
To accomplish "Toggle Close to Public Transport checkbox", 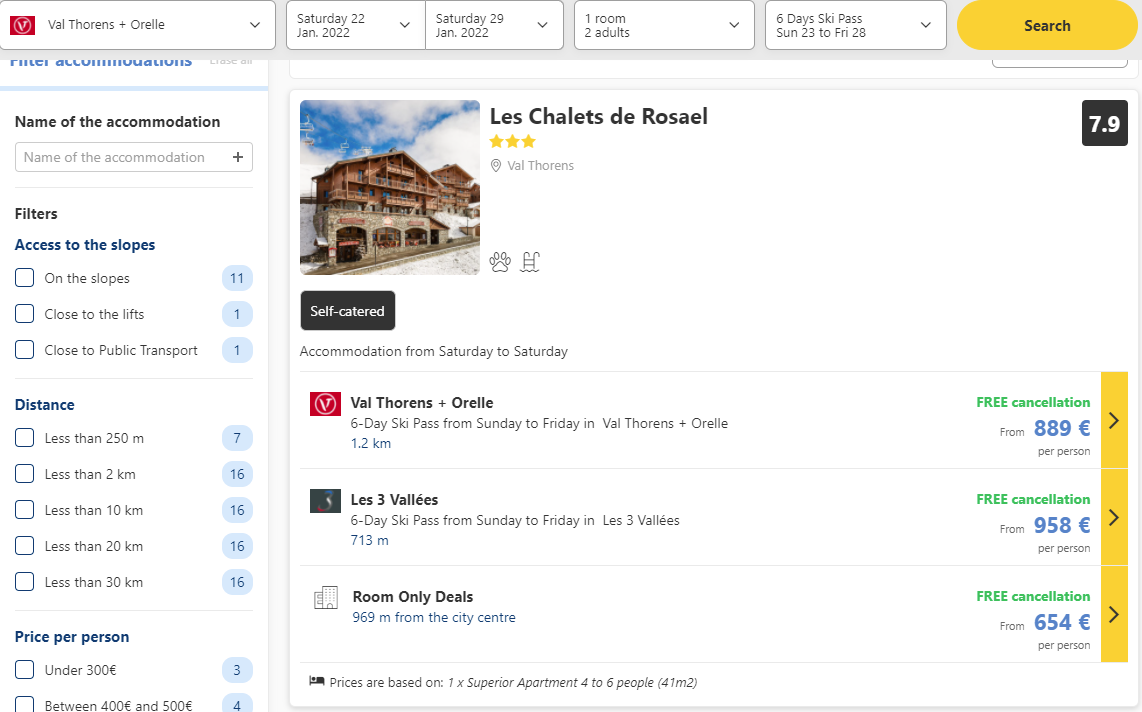I will pyautogui.click(x=25, y=350).
